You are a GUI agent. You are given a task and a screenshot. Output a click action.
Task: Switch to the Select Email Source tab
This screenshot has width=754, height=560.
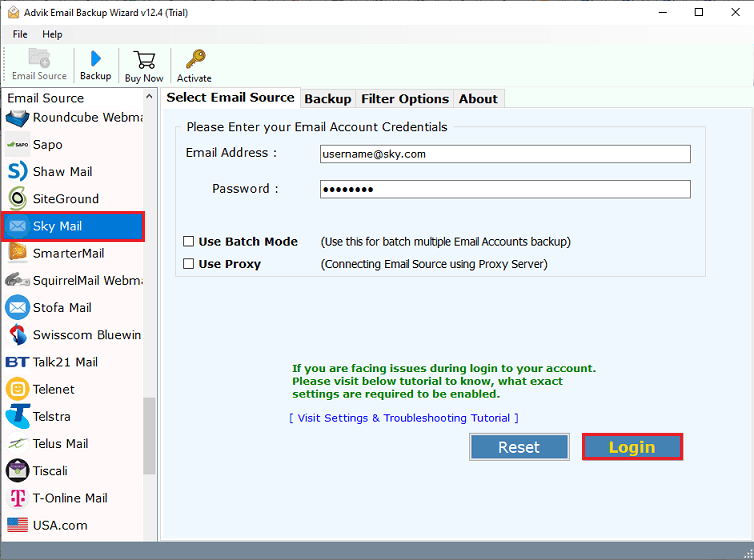[x=230, y=98]
